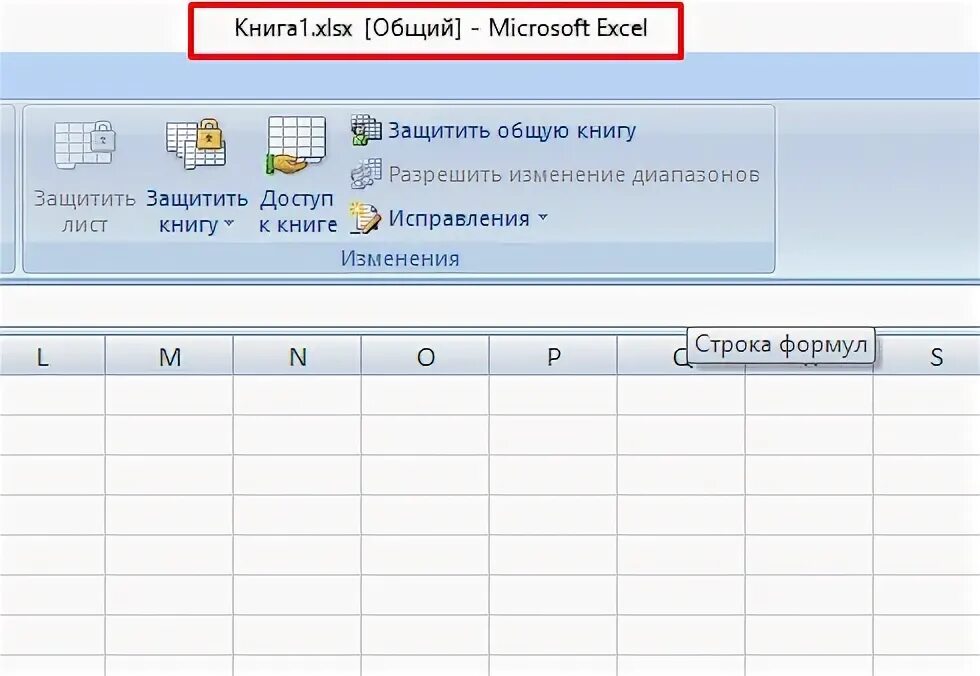Select column M header

pyautogui.click(x=169, y=355)
